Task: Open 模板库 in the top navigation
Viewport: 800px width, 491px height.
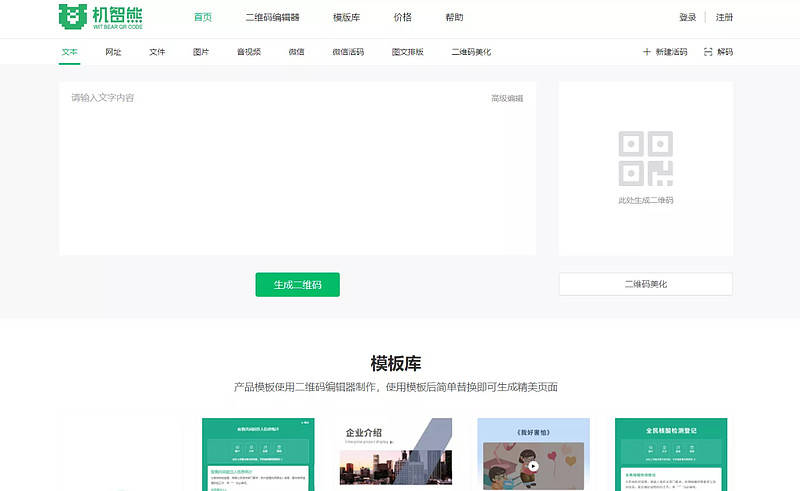Action: pyautogui.click(x=346, y=17)
